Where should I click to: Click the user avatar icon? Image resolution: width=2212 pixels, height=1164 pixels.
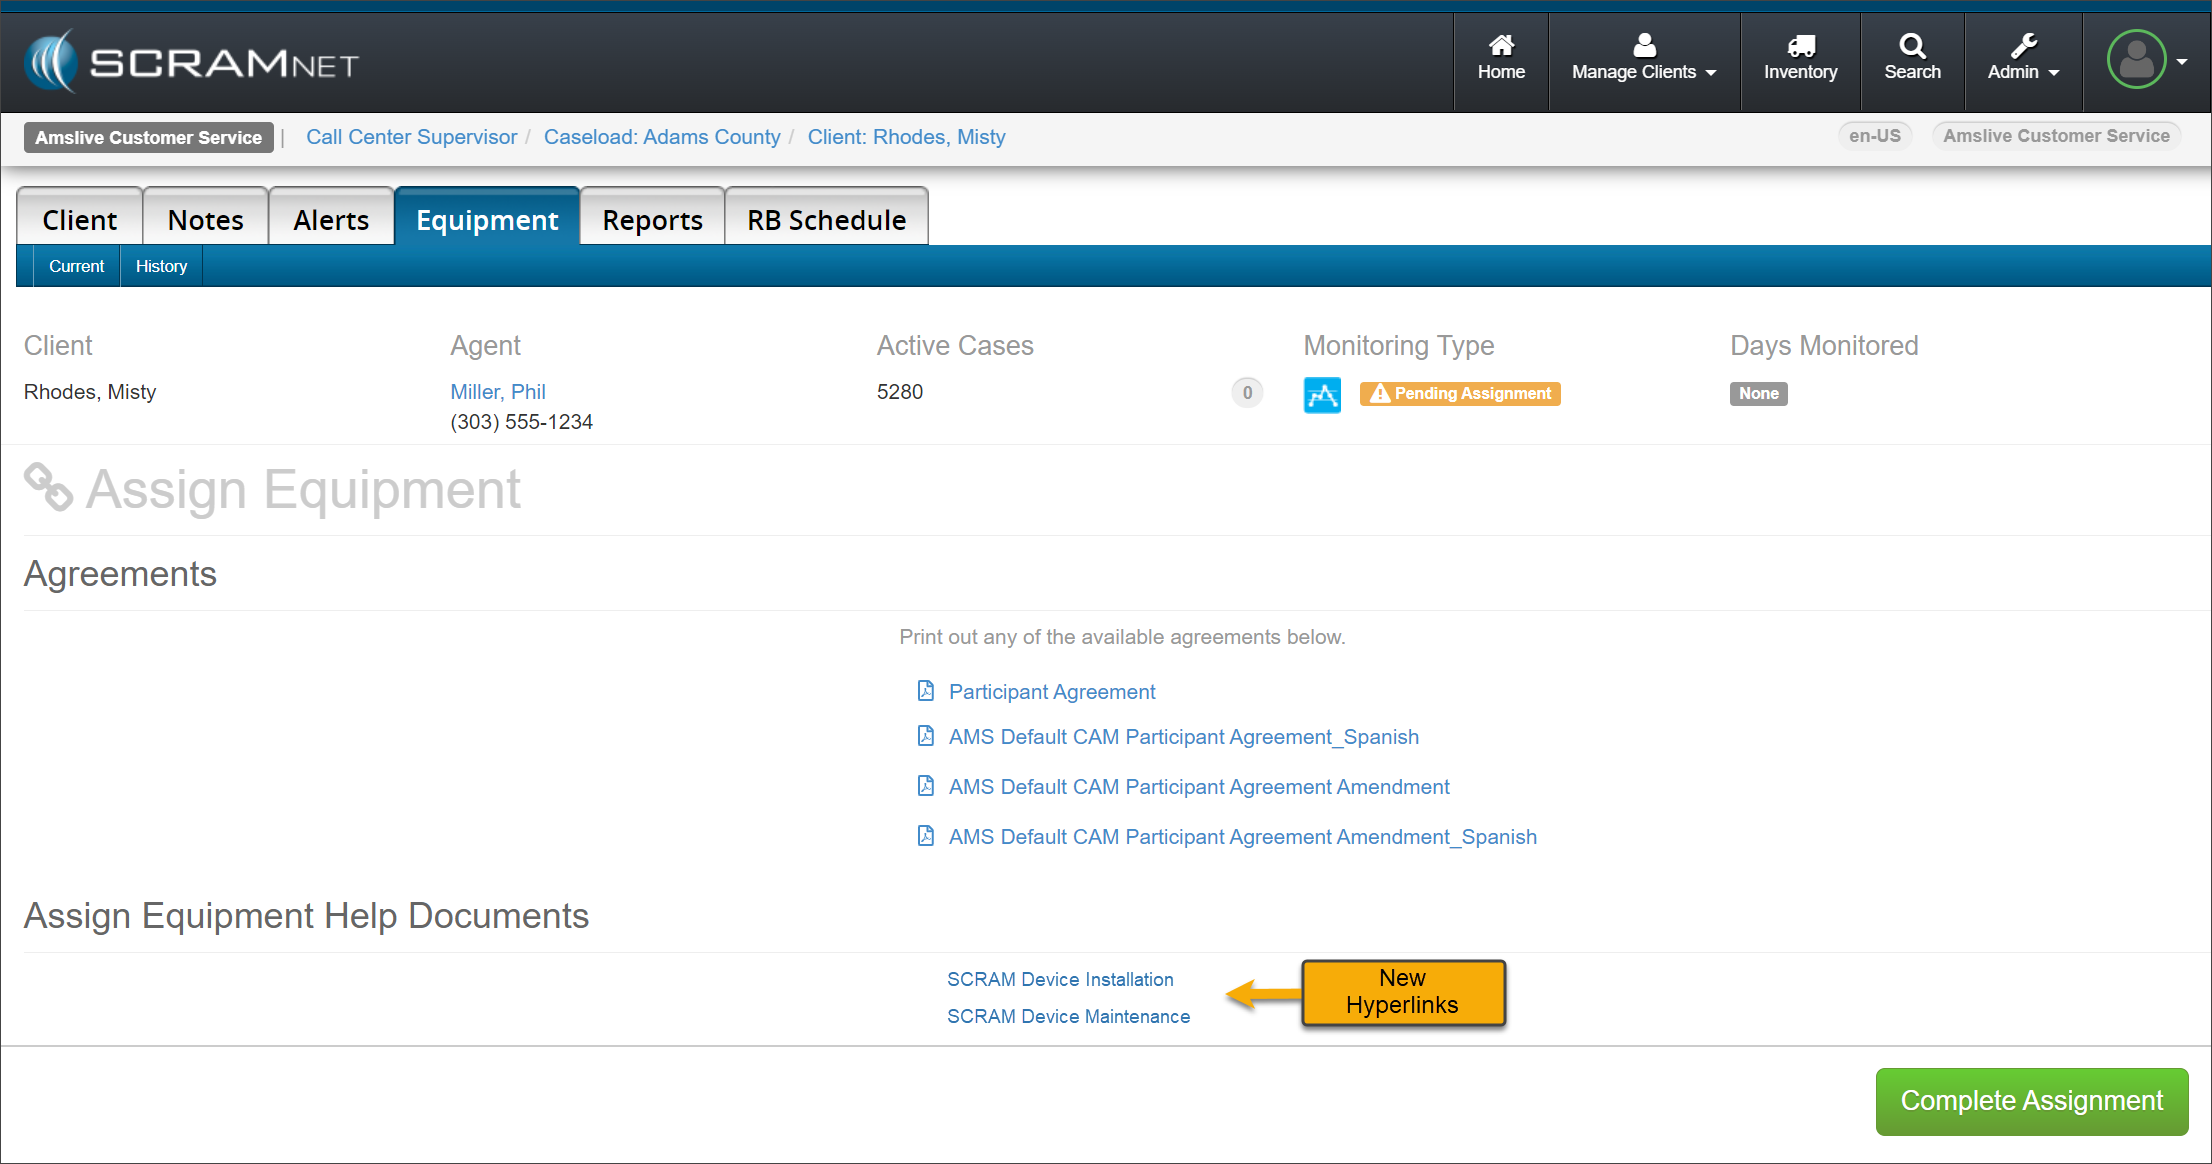click(2135, 60)
